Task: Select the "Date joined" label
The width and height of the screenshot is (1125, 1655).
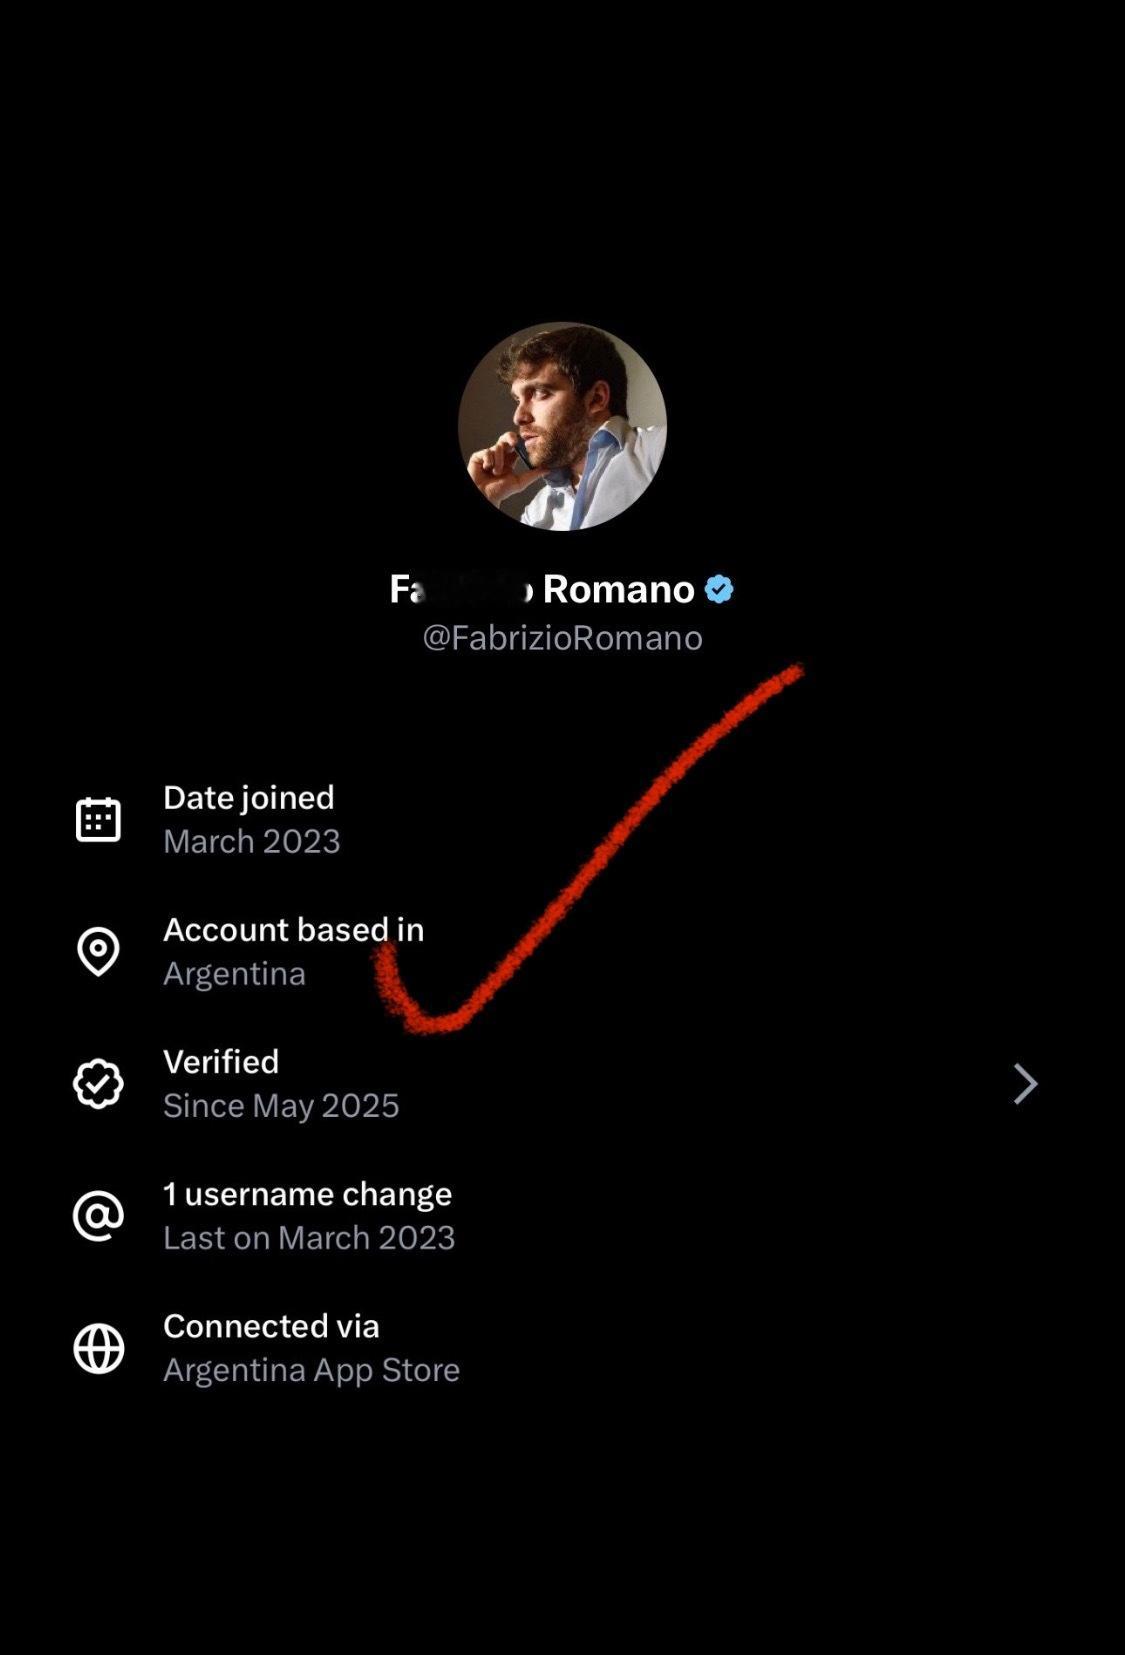Action: click(x=249, y=797)
